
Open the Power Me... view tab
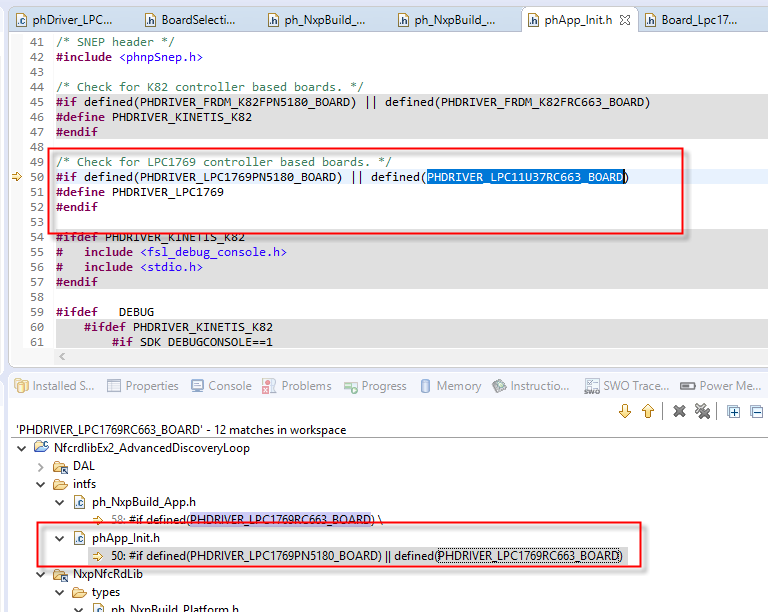[721, 386]
